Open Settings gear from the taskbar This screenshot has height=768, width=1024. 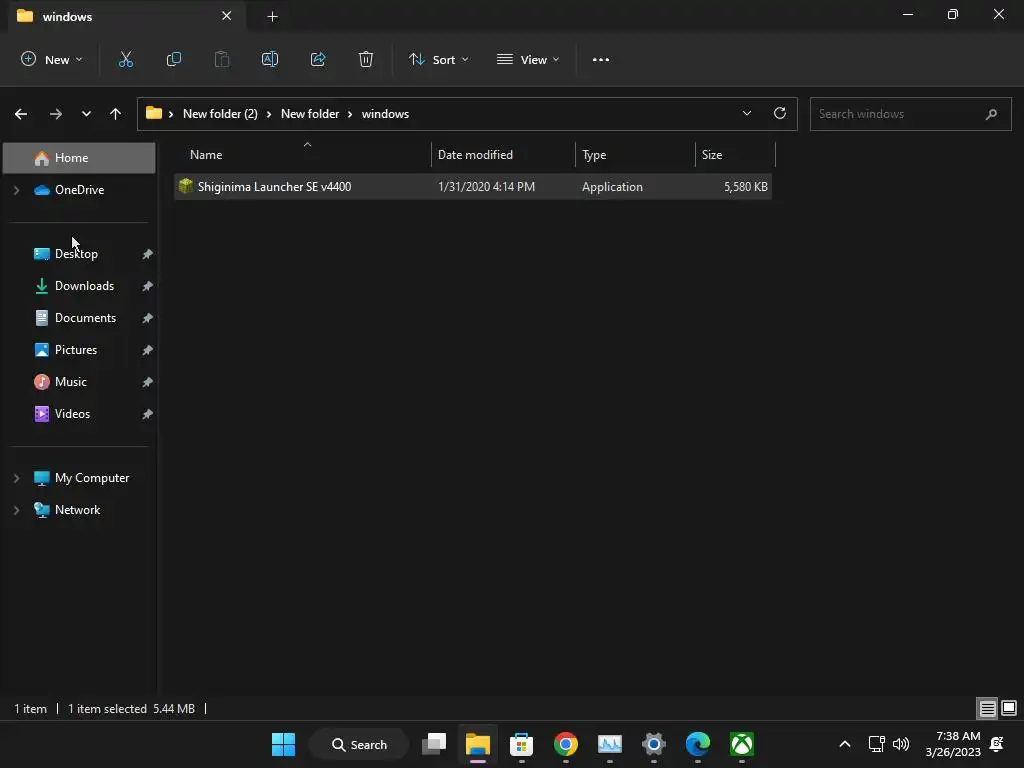[654, 744]
